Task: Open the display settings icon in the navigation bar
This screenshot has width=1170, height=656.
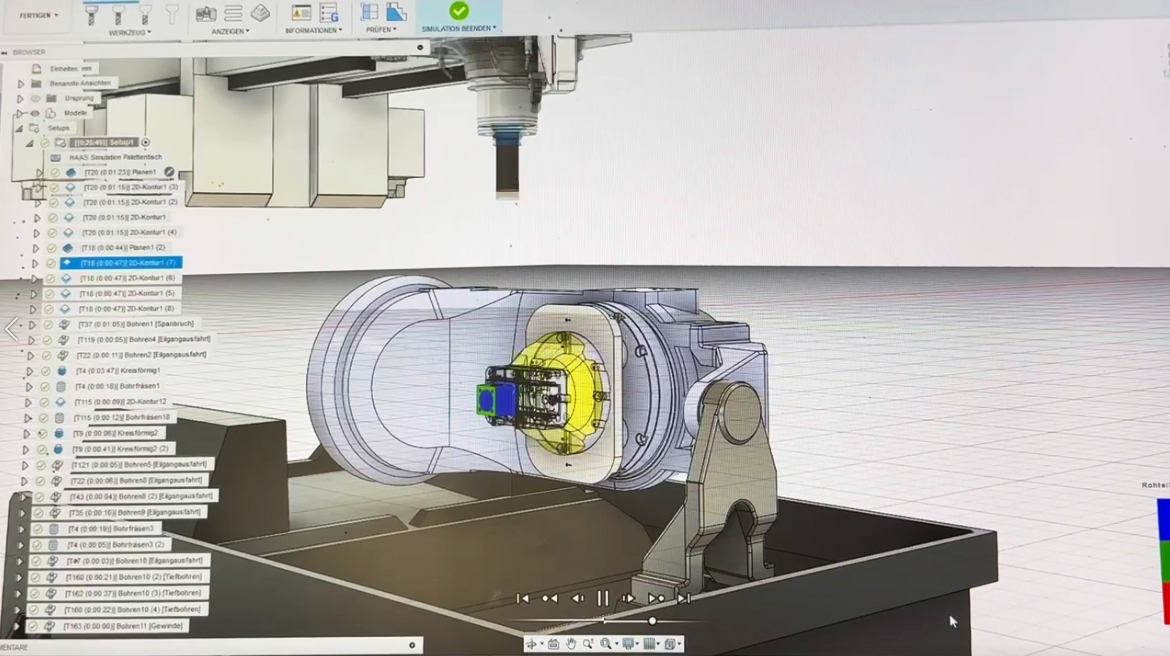Action: point(628,645)
